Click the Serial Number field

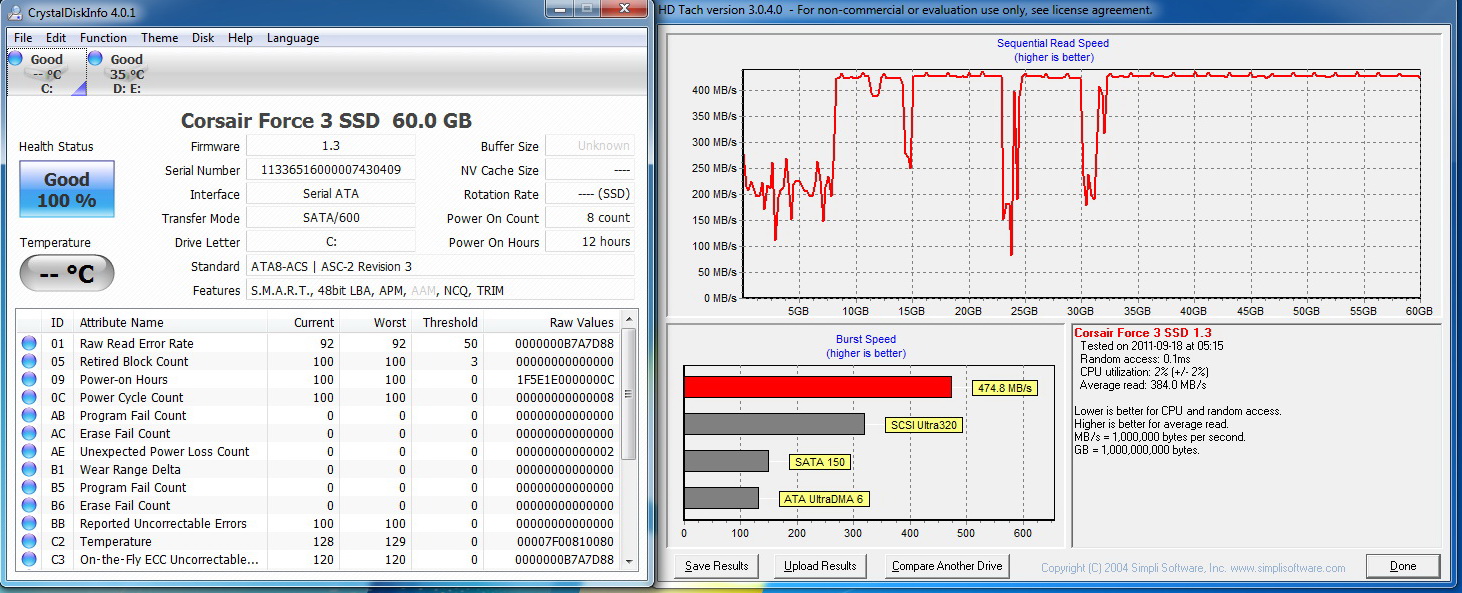(330, 170)
